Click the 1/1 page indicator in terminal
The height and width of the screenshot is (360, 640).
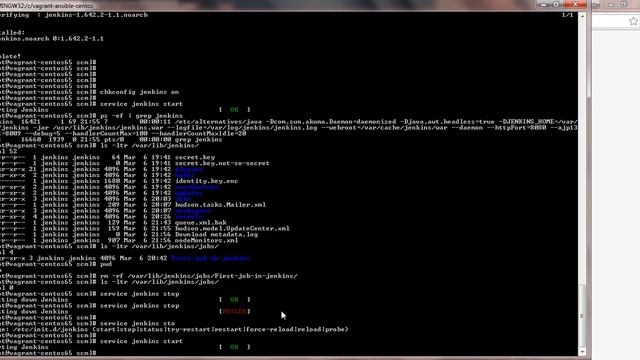coord(567,15)
